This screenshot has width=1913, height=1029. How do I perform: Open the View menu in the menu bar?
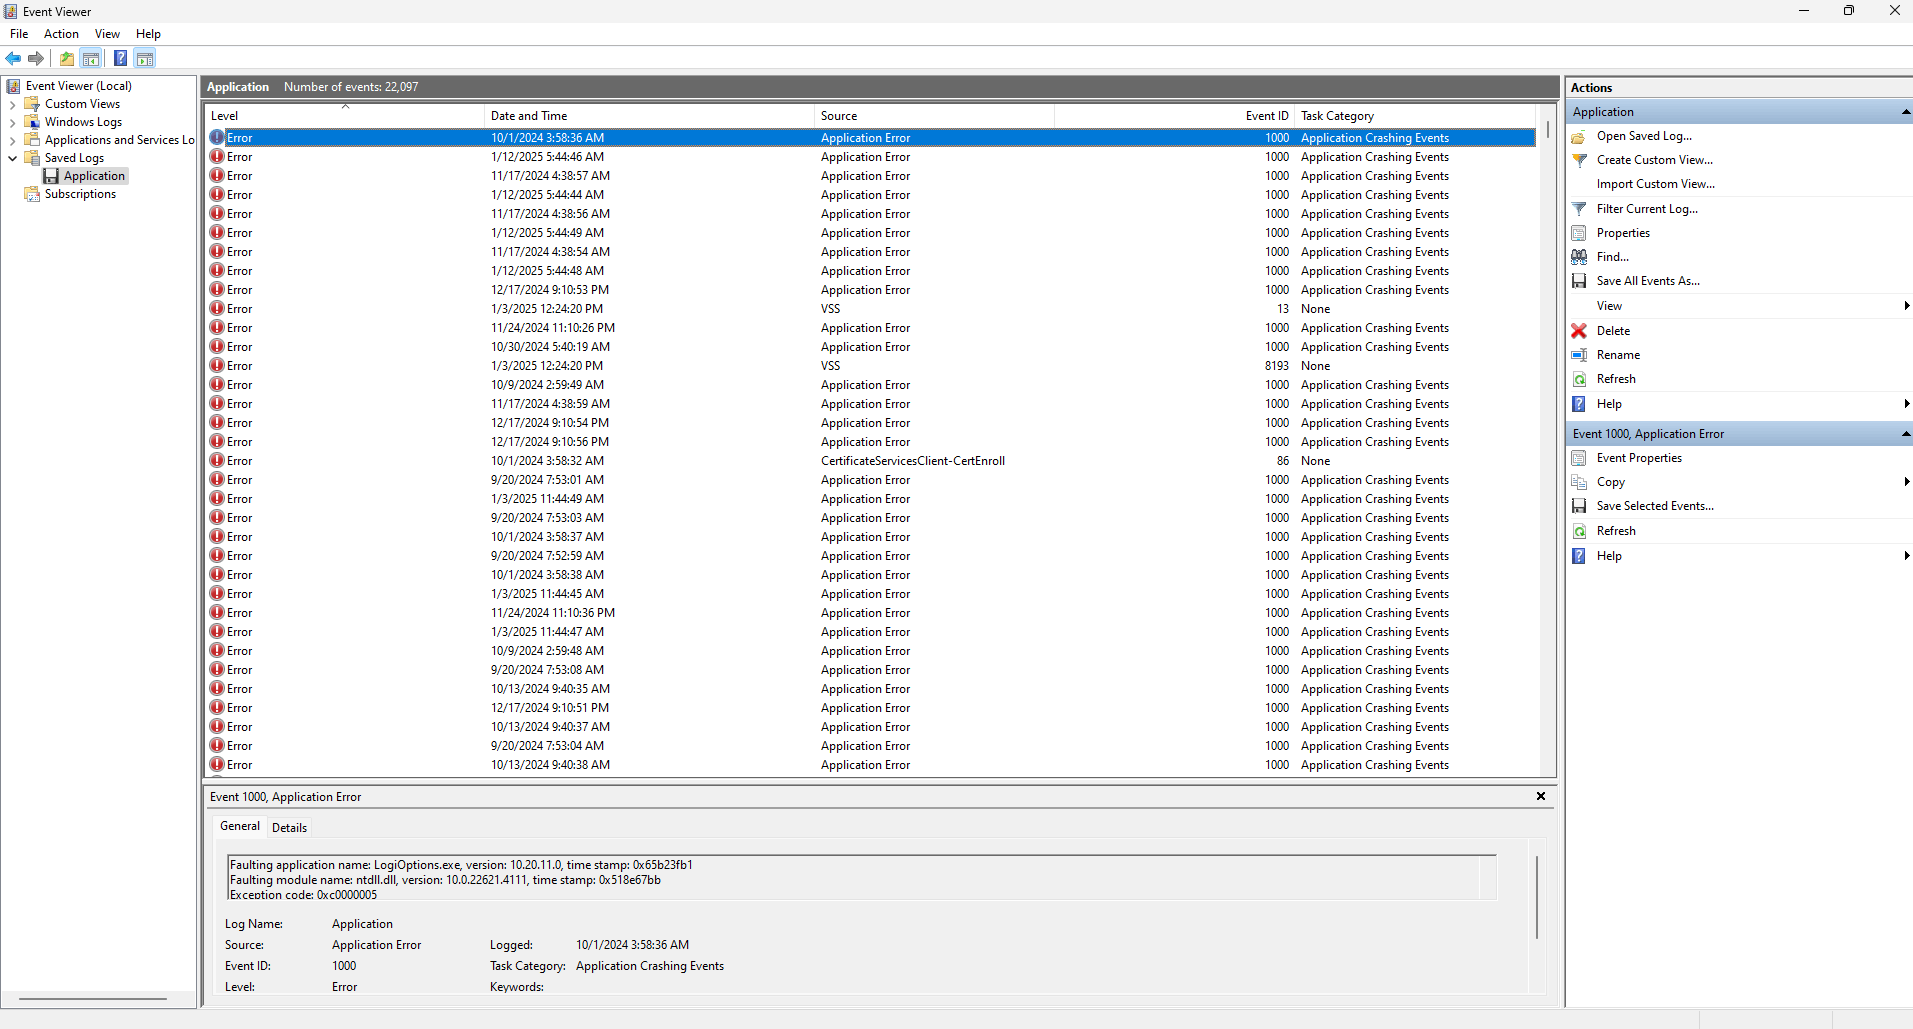107,34
